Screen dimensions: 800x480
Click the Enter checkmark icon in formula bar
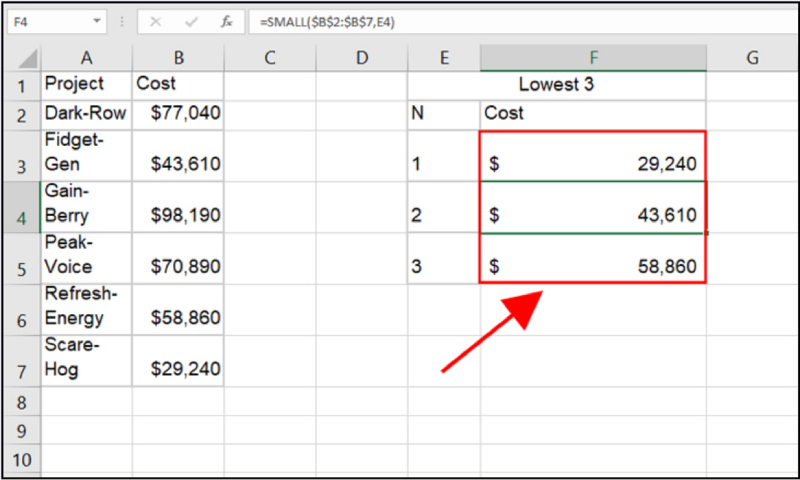(x=191, y=21)
